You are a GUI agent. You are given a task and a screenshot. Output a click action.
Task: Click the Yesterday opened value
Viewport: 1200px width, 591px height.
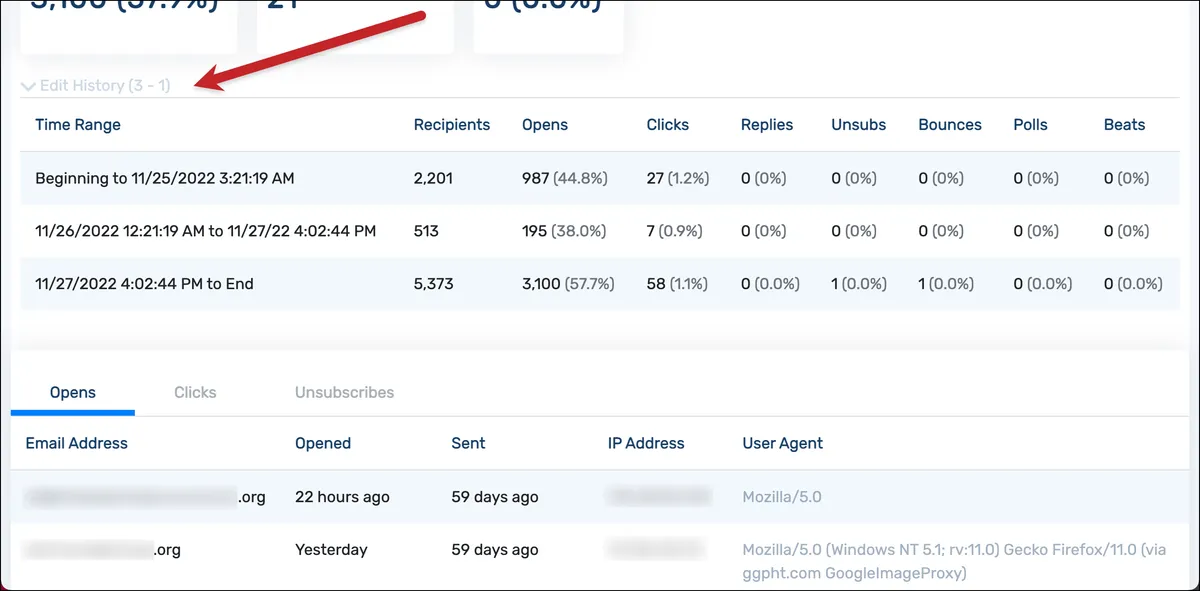[x=331, y=550]
